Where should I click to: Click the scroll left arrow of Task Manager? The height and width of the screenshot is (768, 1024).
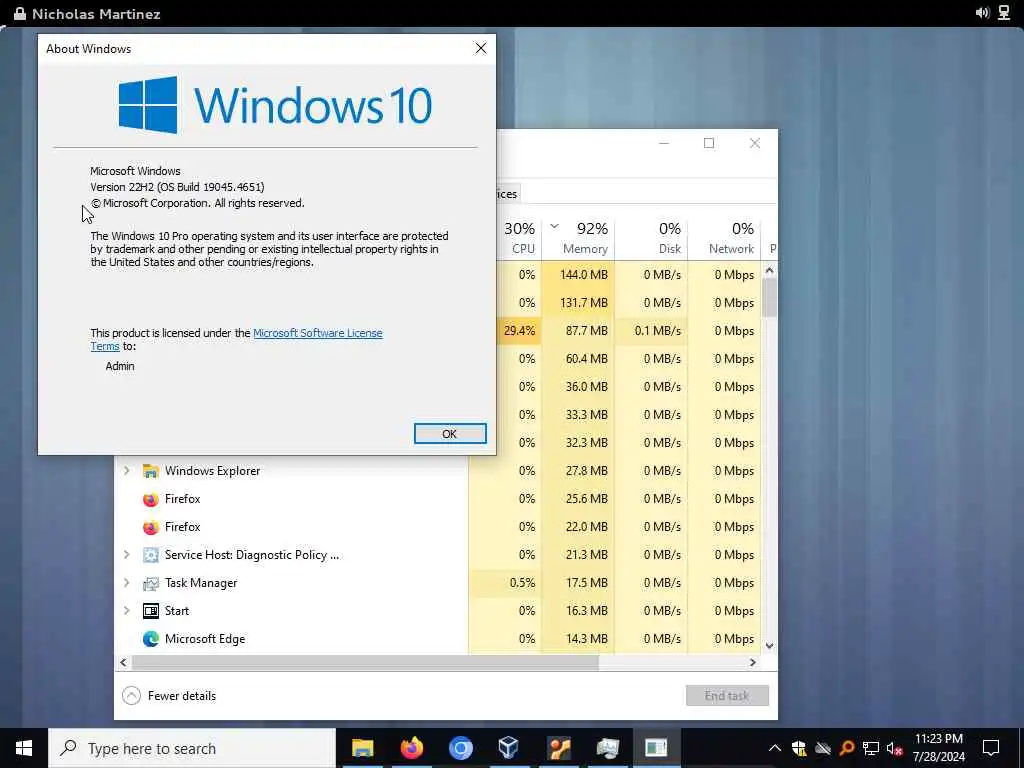123,662
